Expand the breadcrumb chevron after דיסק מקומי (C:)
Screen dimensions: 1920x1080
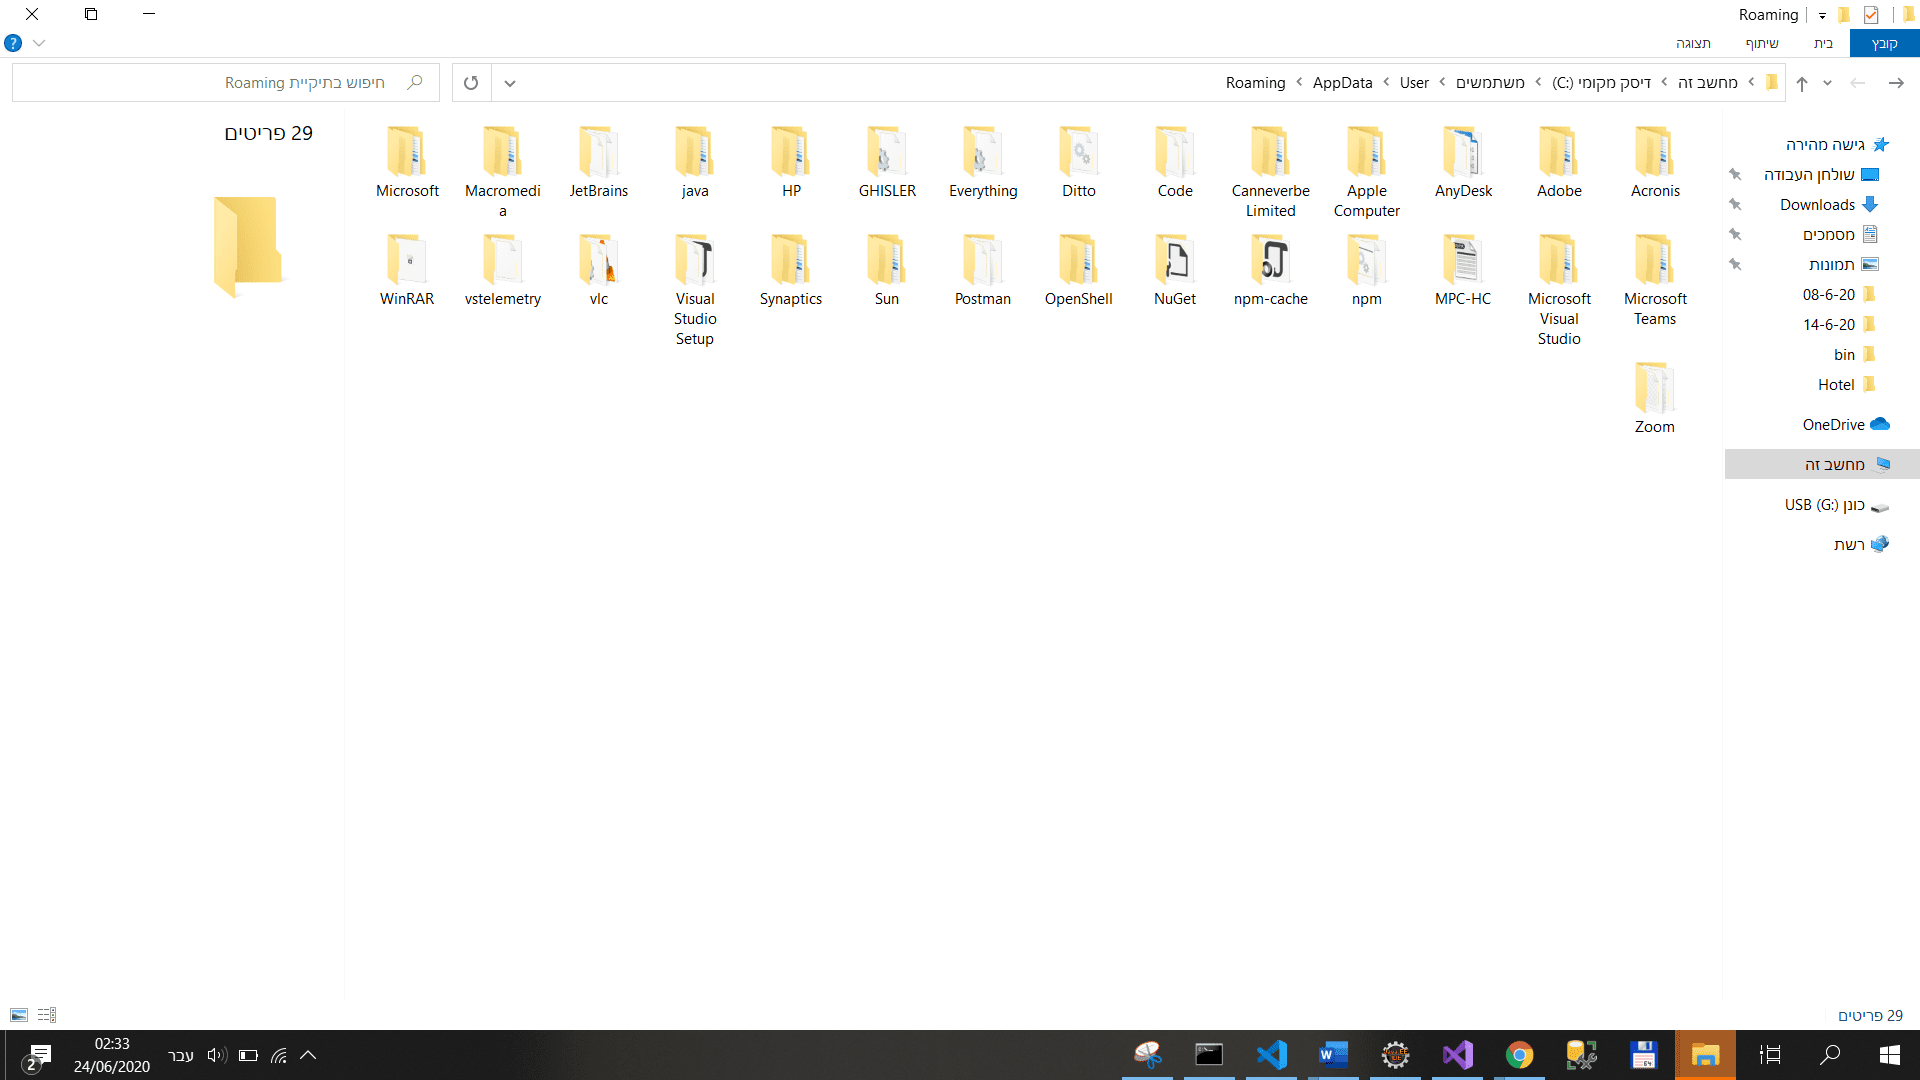point(1538,82)
